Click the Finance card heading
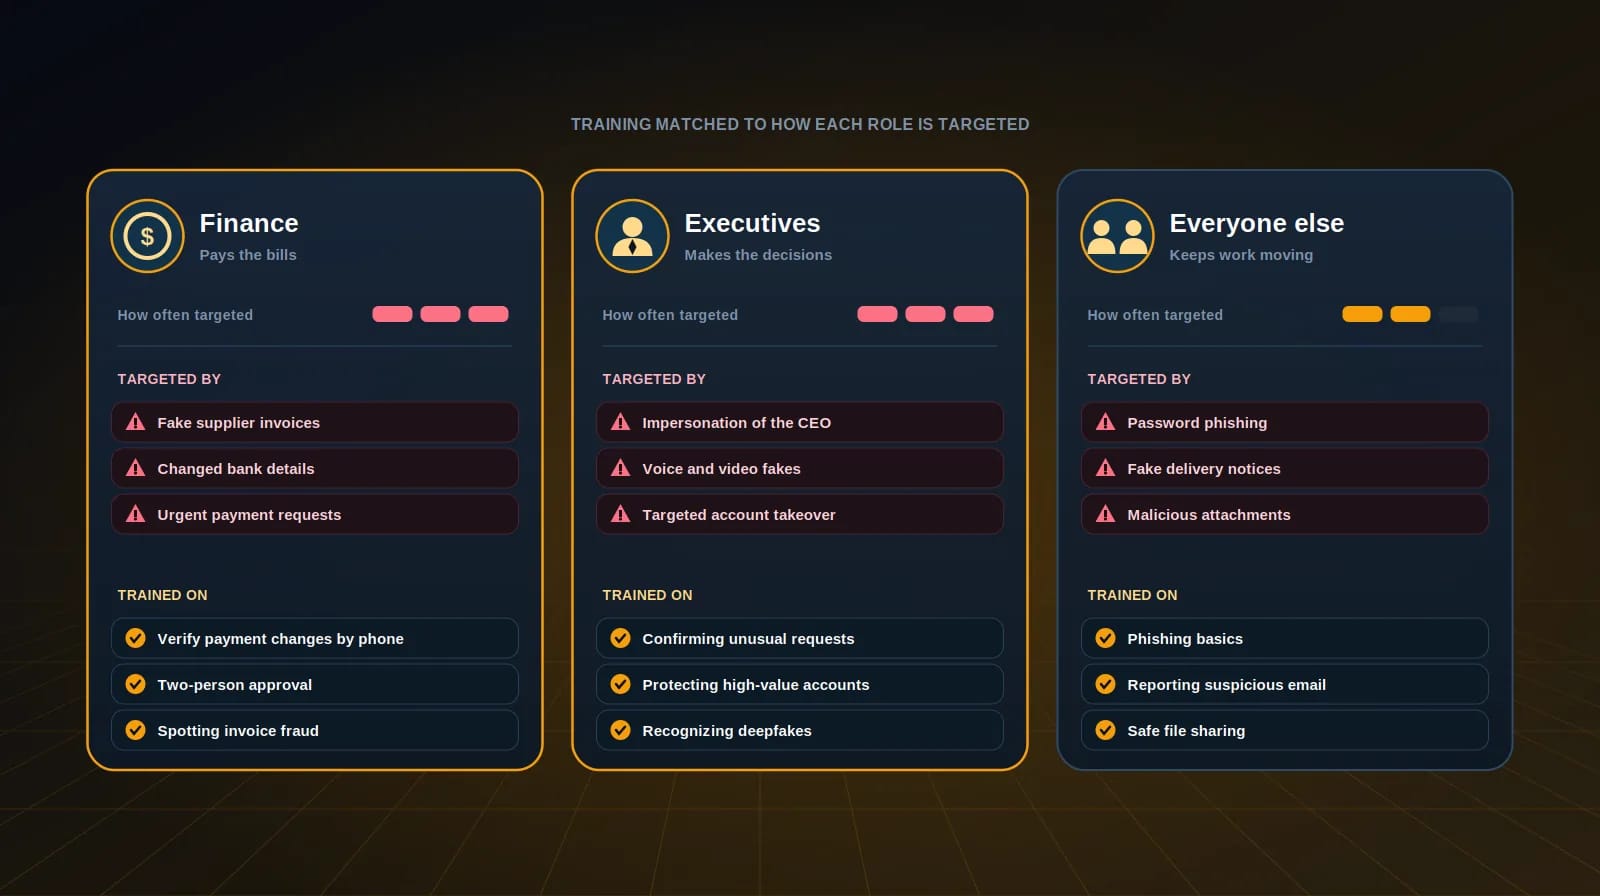 coord(249,223)
